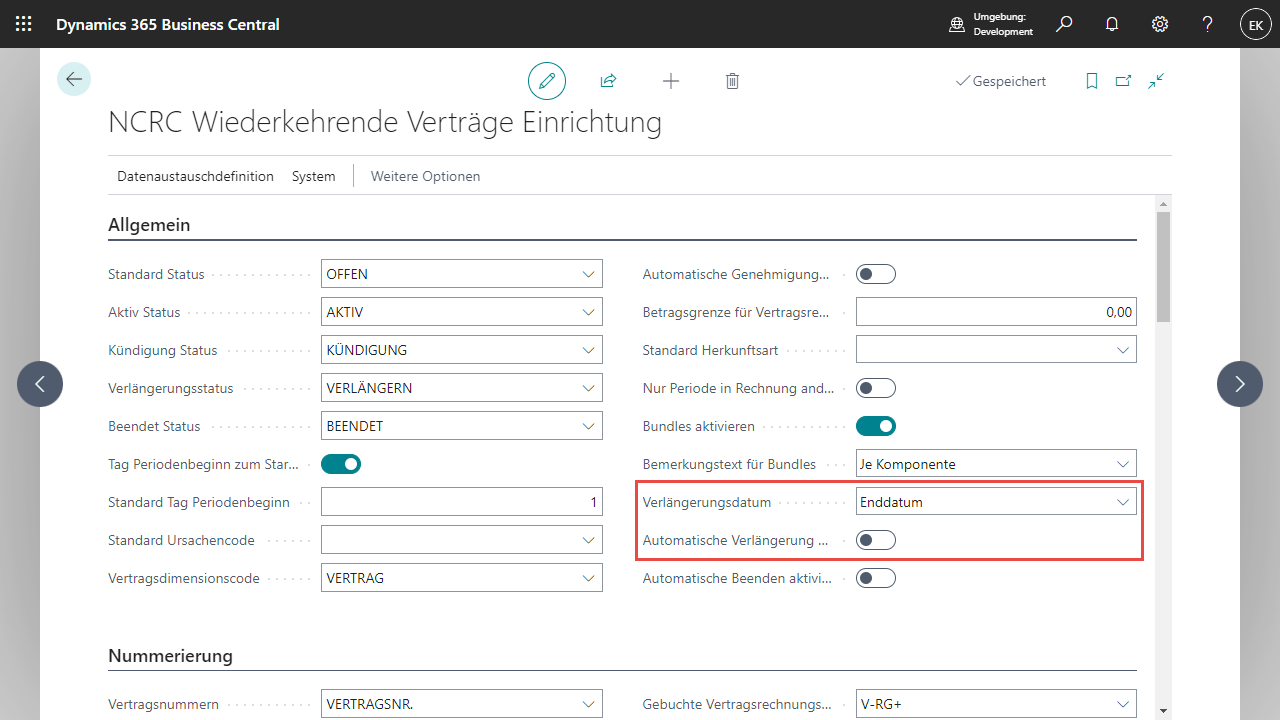Delete record using the trash icon
This screenshot has width=1280, height=720.
tap(732, 81)
